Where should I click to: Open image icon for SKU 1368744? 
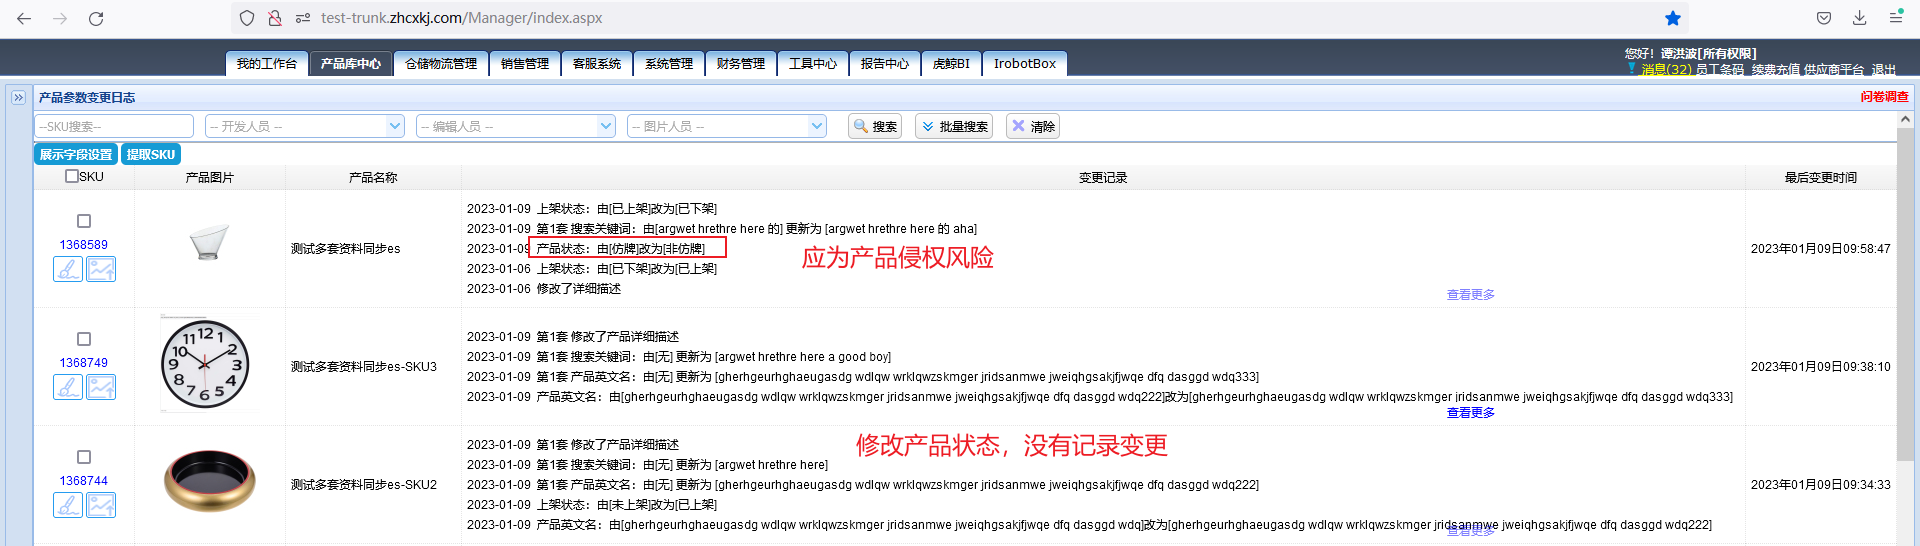tap(101, 505)
